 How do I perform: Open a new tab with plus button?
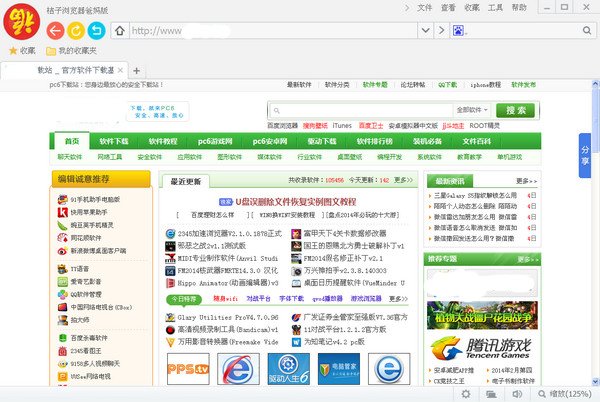137,71
